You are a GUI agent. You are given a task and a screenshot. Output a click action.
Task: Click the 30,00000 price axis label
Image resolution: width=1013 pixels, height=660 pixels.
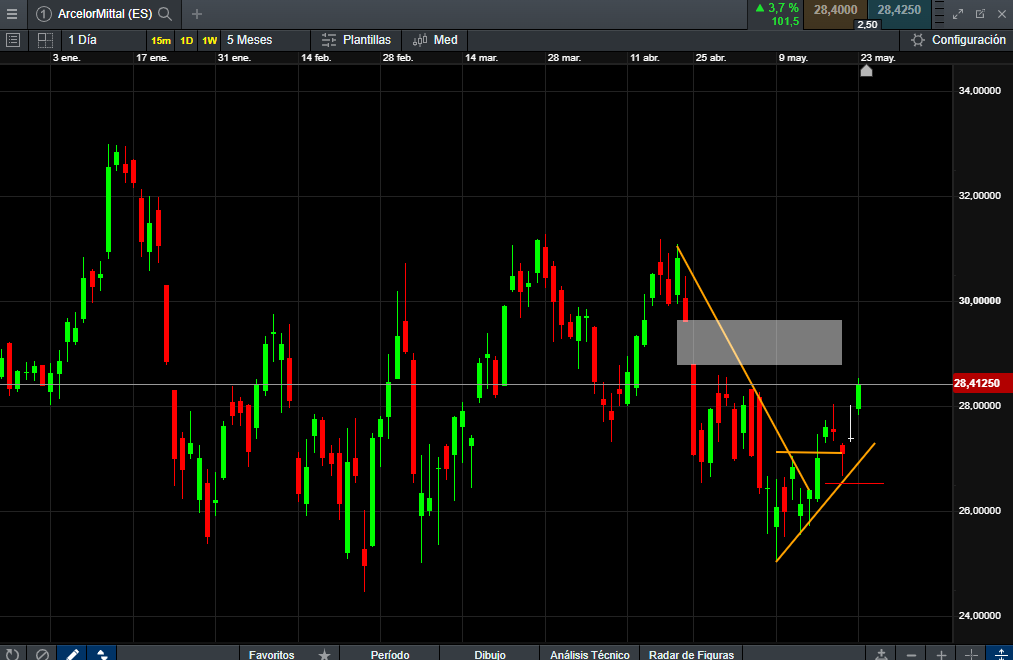[979, 301]
